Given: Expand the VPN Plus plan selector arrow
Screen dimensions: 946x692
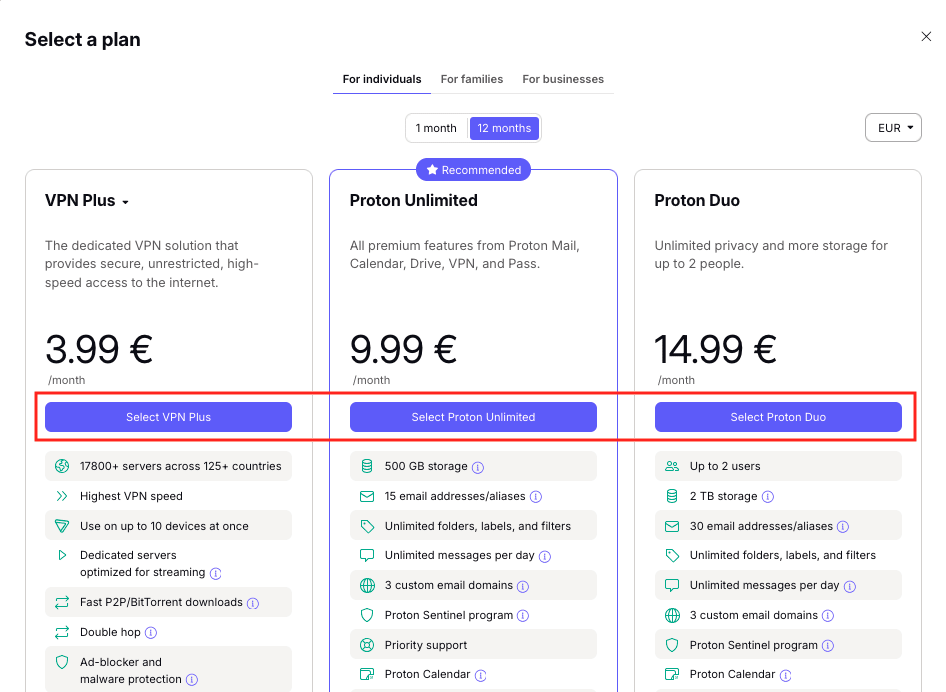Looking at the screenshot, I should tap(125, 202).
